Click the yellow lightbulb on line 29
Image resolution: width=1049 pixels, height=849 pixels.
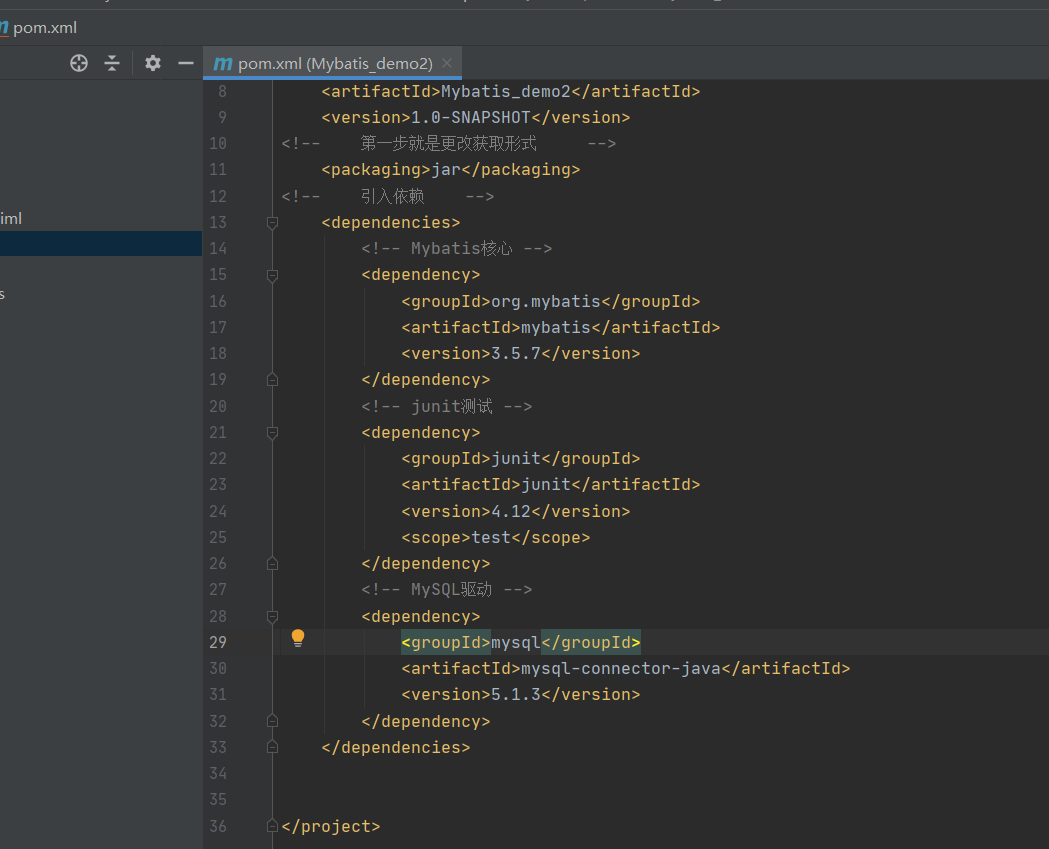297,638
